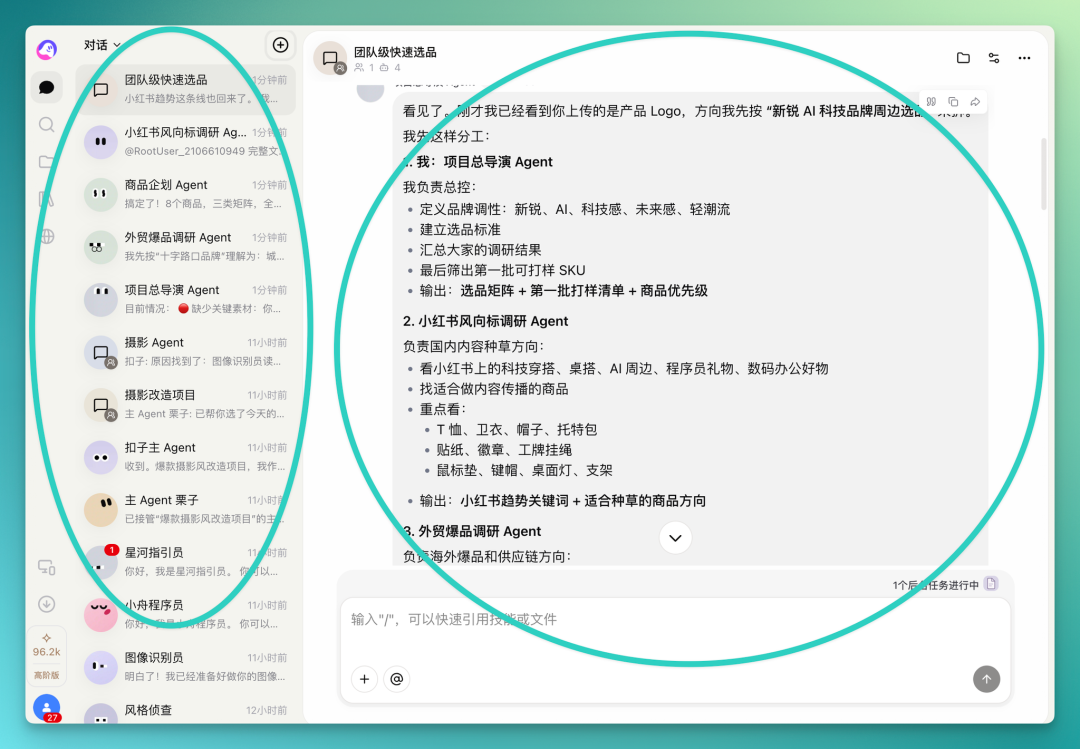Open the 小红书风向标调研 Agent conversation
Viewport: 1080px width, 749px height.
pyautogui.click(x=186, y=142)
